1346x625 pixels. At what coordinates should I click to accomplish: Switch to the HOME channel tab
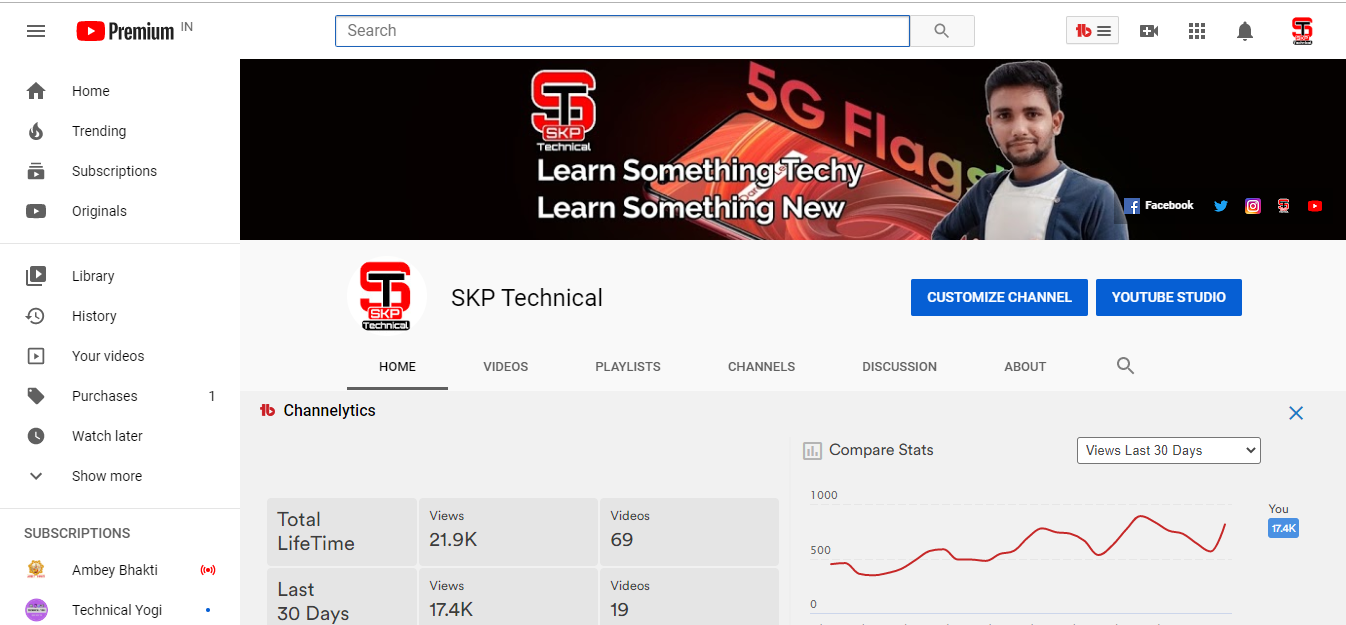point(397,367)
